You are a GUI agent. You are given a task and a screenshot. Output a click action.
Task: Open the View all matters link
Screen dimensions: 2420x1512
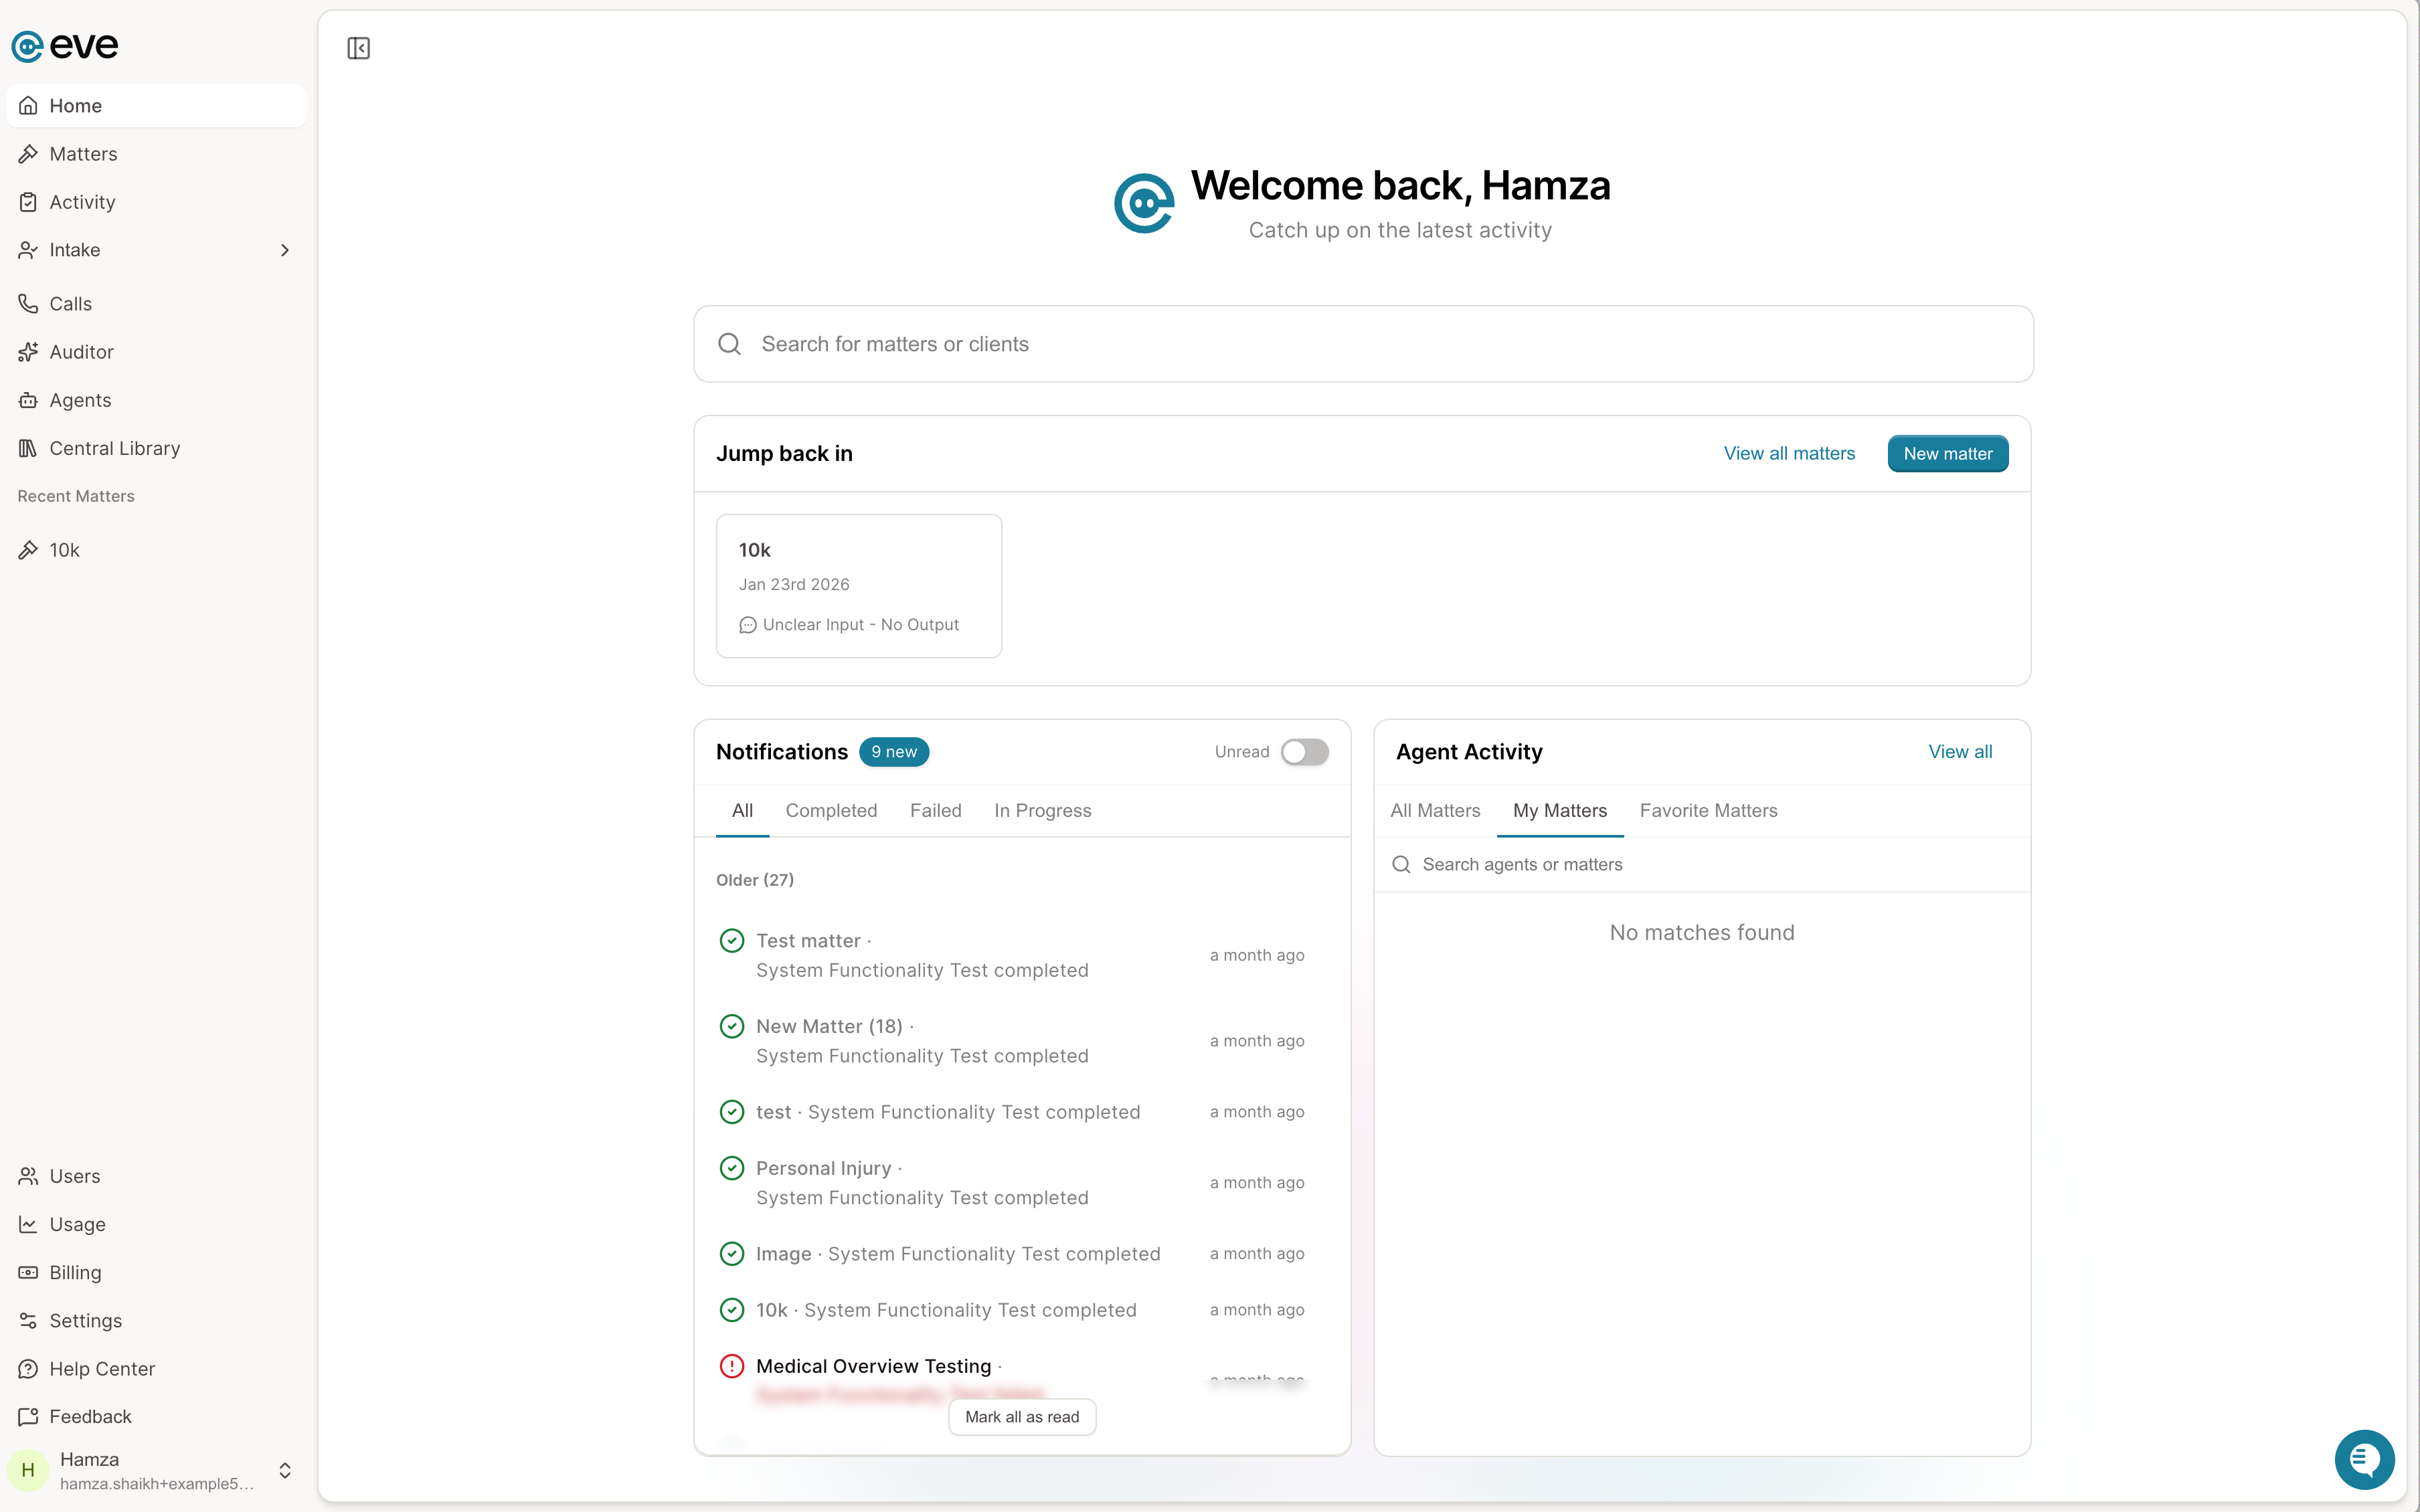click(1789, 454)
